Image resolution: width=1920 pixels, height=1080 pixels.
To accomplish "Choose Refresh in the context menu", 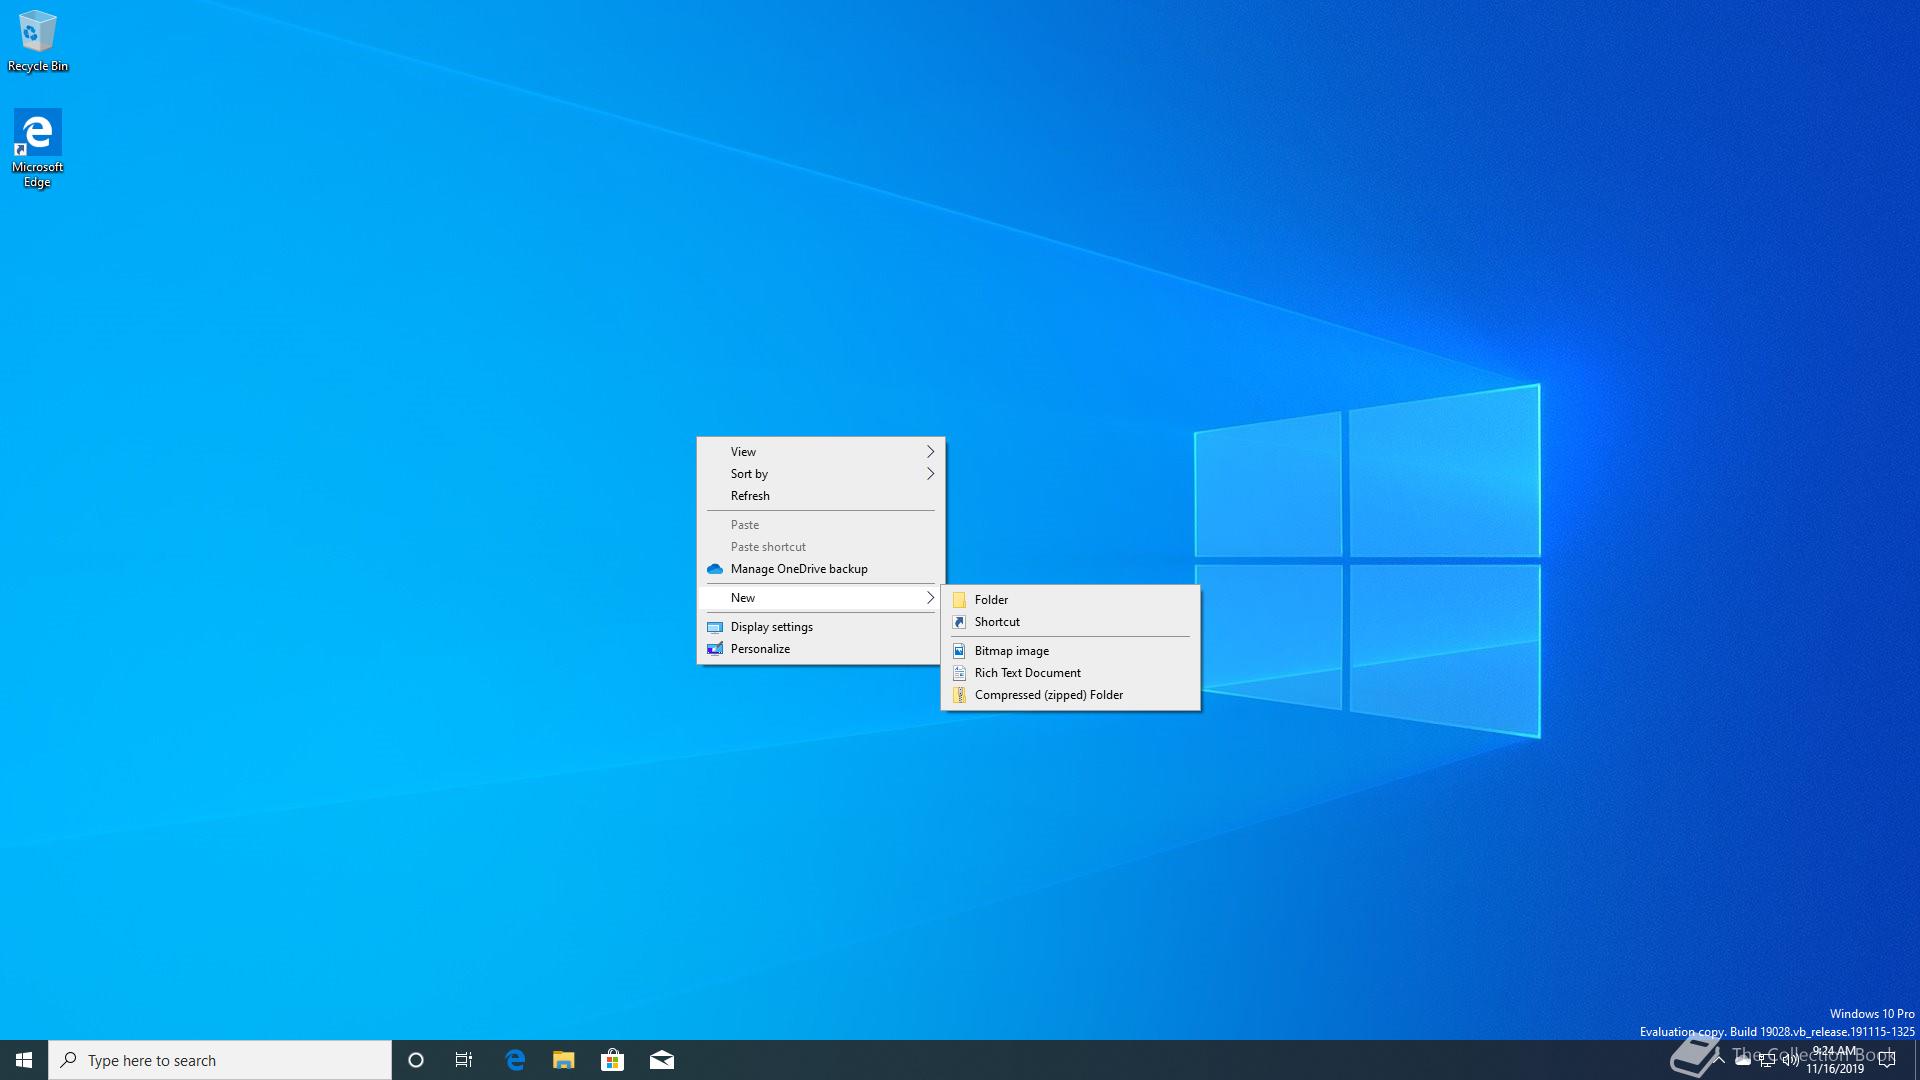I will click(750, 496).
